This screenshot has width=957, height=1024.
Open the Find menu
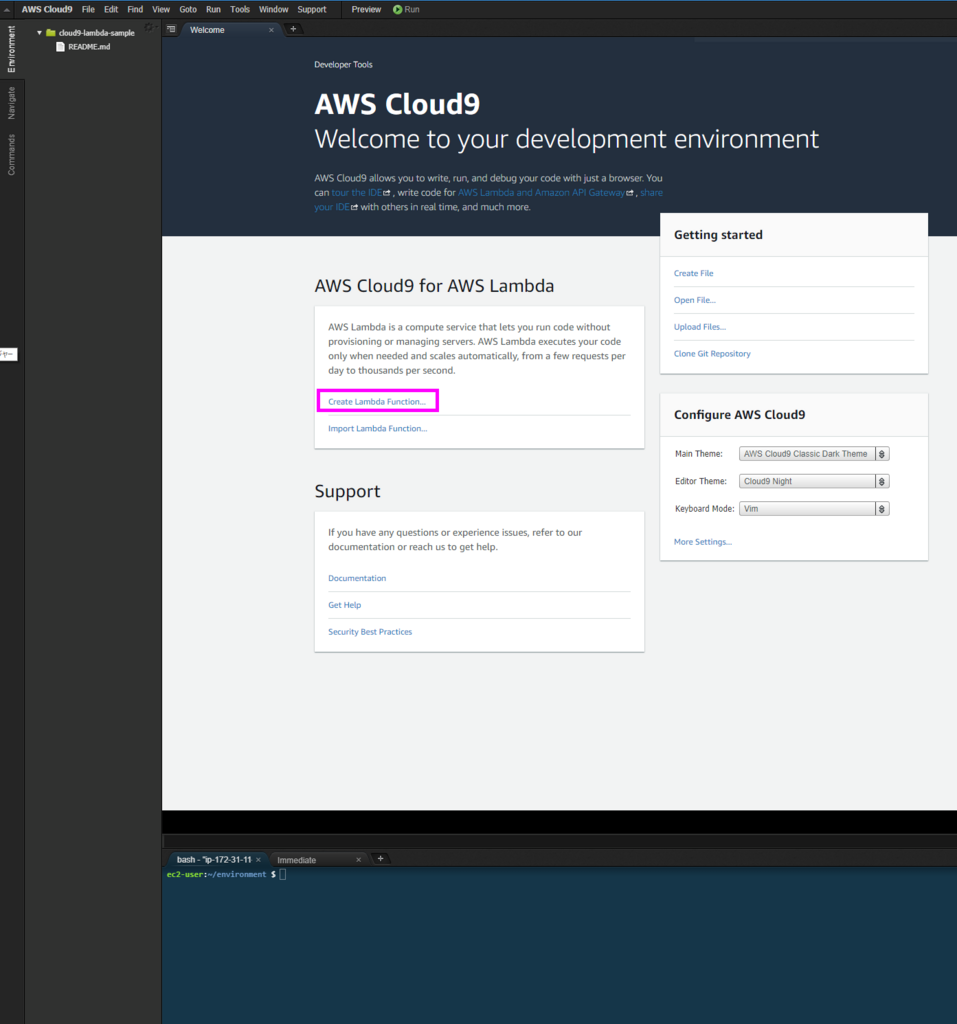click(x=135, y=10)
